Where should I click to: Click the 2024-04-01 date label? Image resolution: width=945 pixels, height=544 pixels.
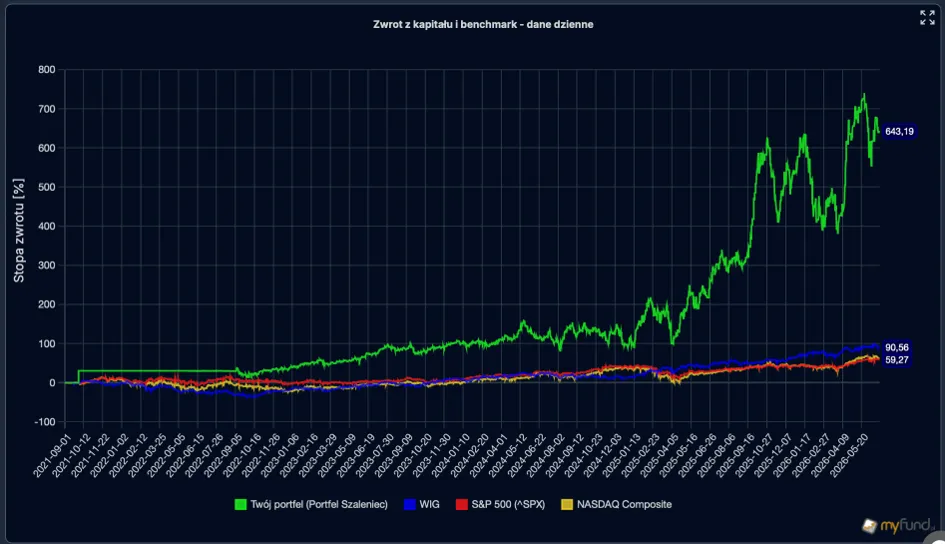(488, 455)
